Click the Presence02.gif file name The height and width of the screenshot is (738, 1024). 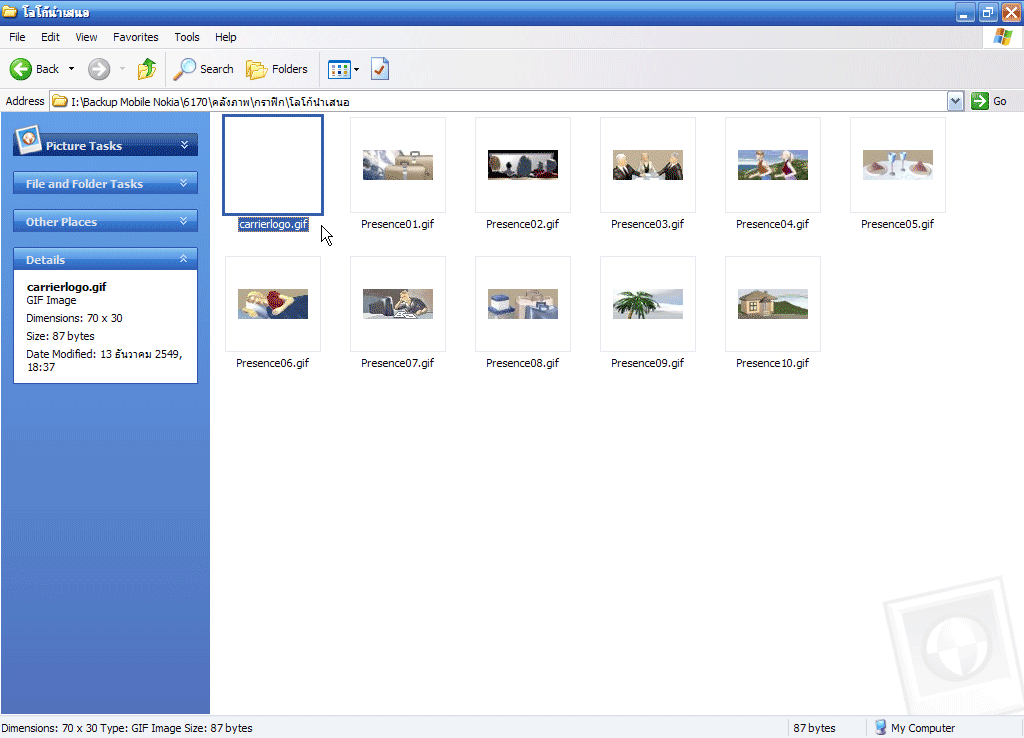(x=522, y=224)
